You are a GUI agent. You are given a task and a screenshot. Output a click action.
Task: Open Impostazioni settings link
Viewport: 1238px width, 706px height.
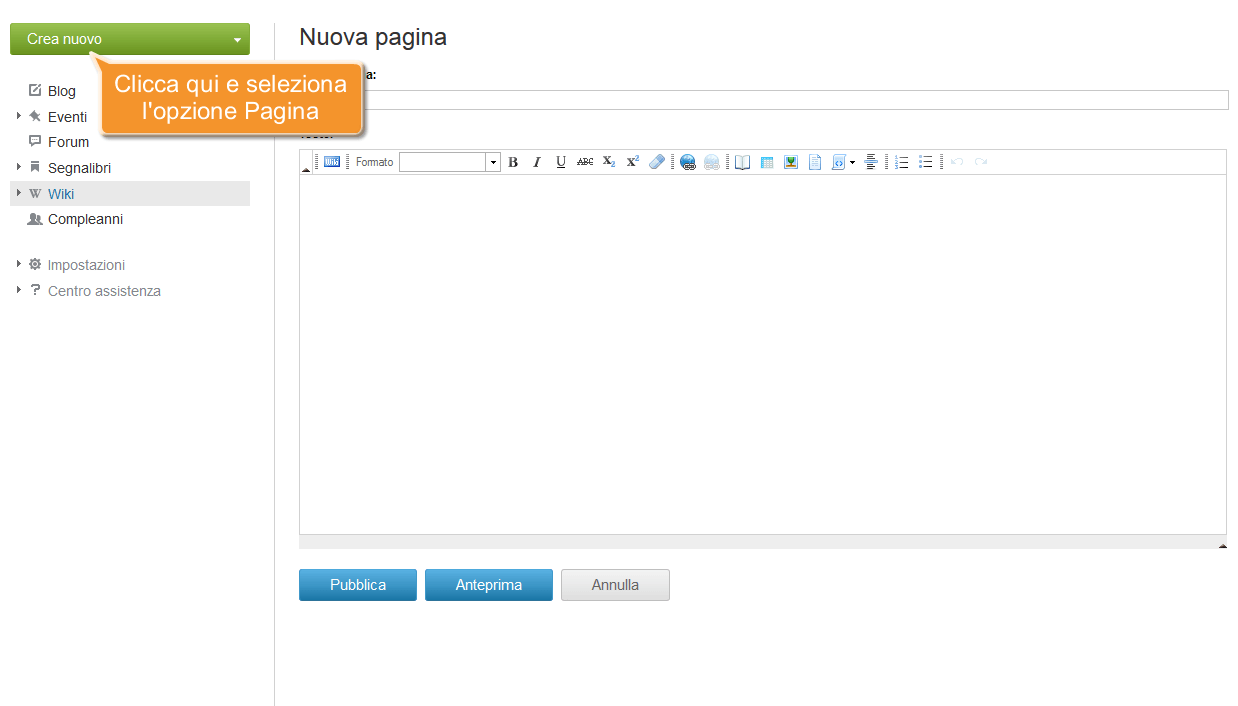click(86, 265)
